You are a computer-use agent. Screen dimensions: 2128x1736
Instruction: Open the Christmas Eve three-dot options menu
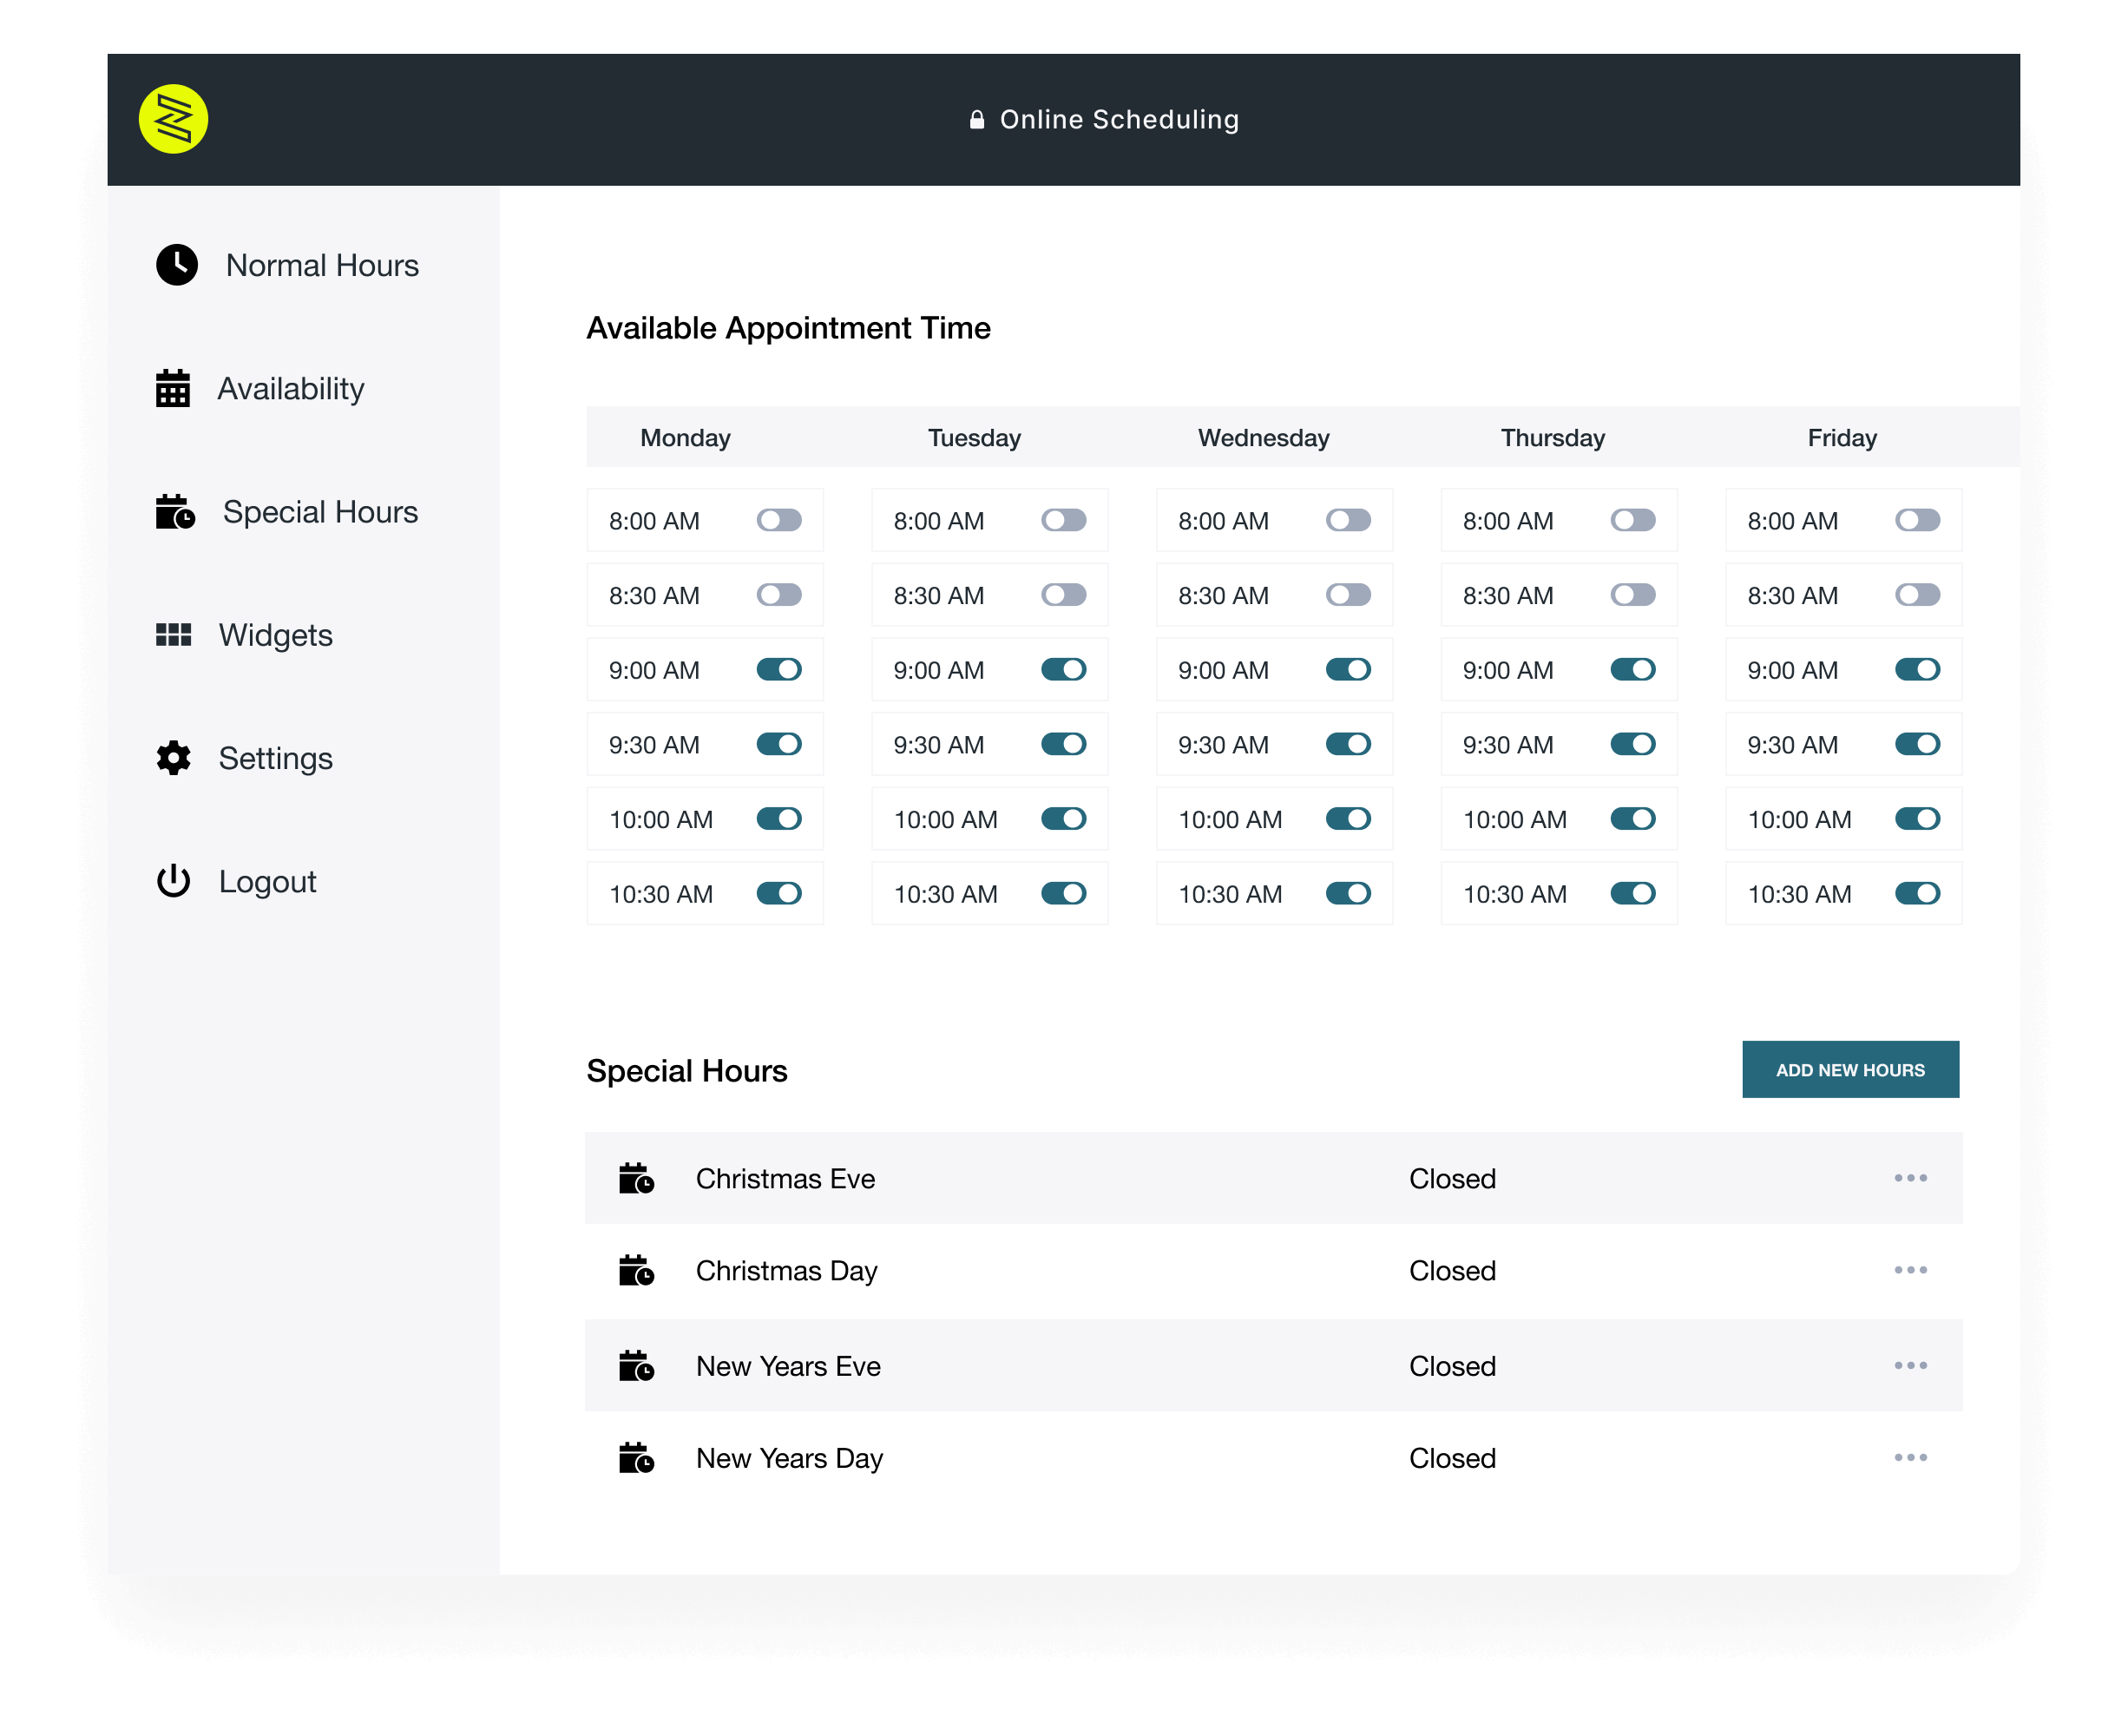click(x=1910, y=1178)
